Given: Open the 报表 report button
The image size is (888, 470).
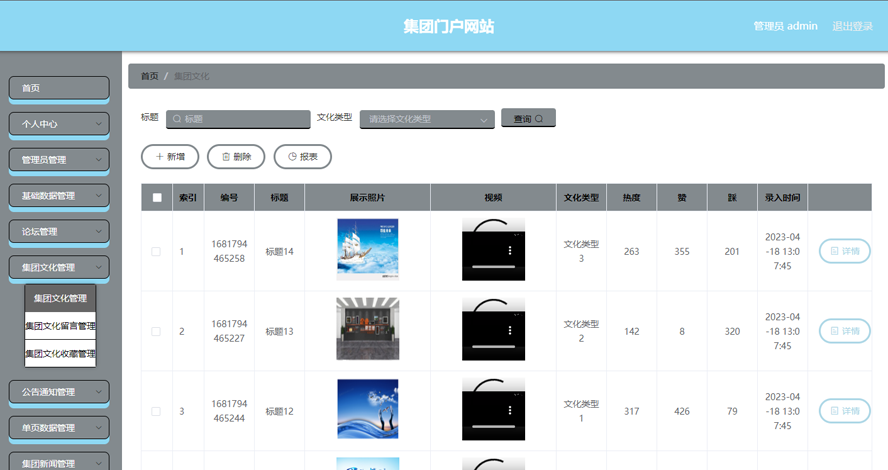Looking at the screenshot, I should [x=302, y=156].
